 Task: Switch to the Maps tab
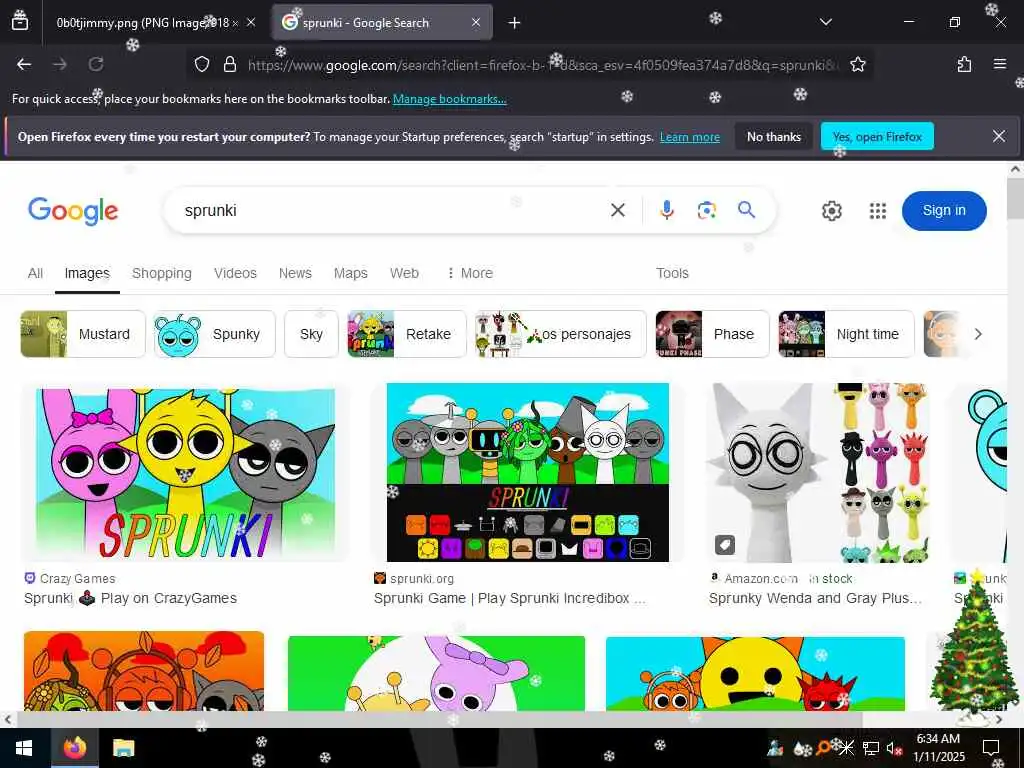coord(351,273)
